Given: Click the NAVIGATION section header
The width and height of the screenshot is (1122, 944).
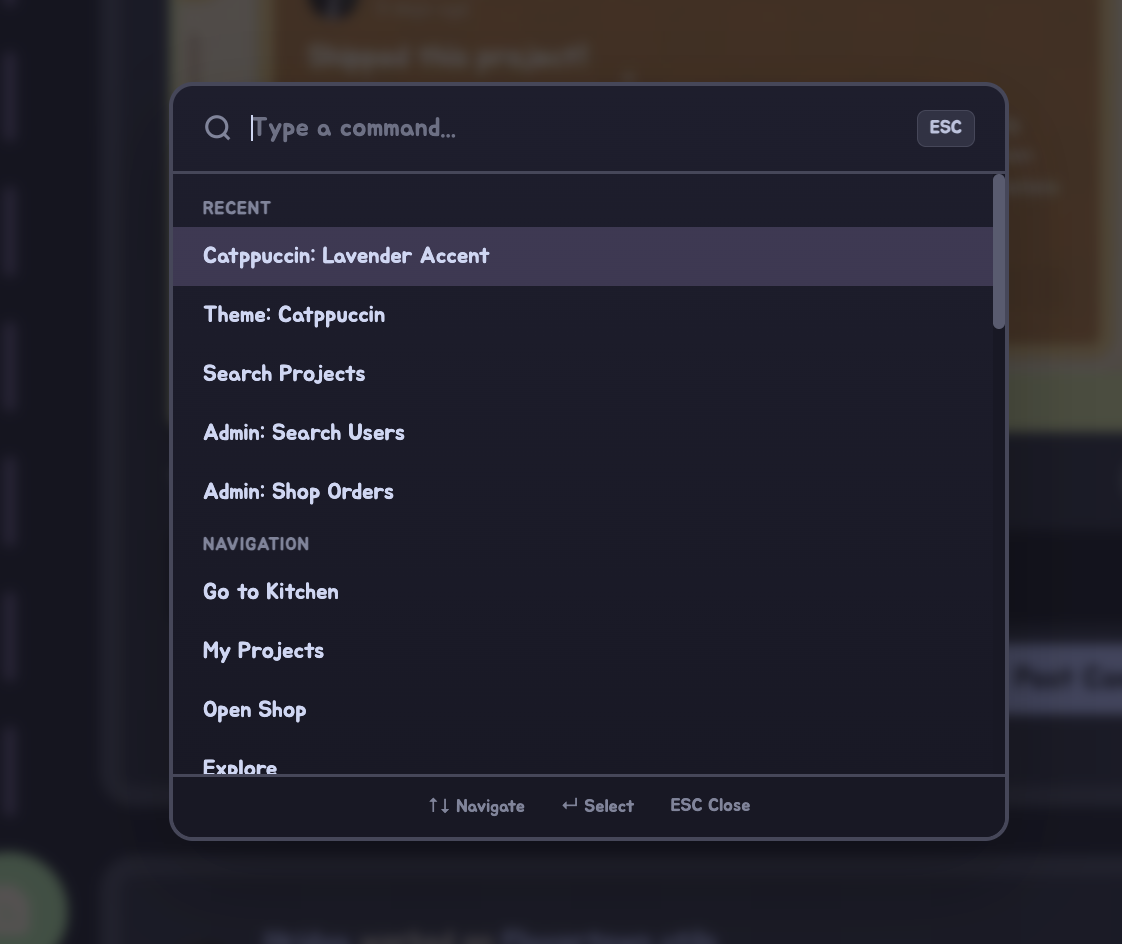Looking at the screenshot, I should pyautogui.click(x=256, y=544).
